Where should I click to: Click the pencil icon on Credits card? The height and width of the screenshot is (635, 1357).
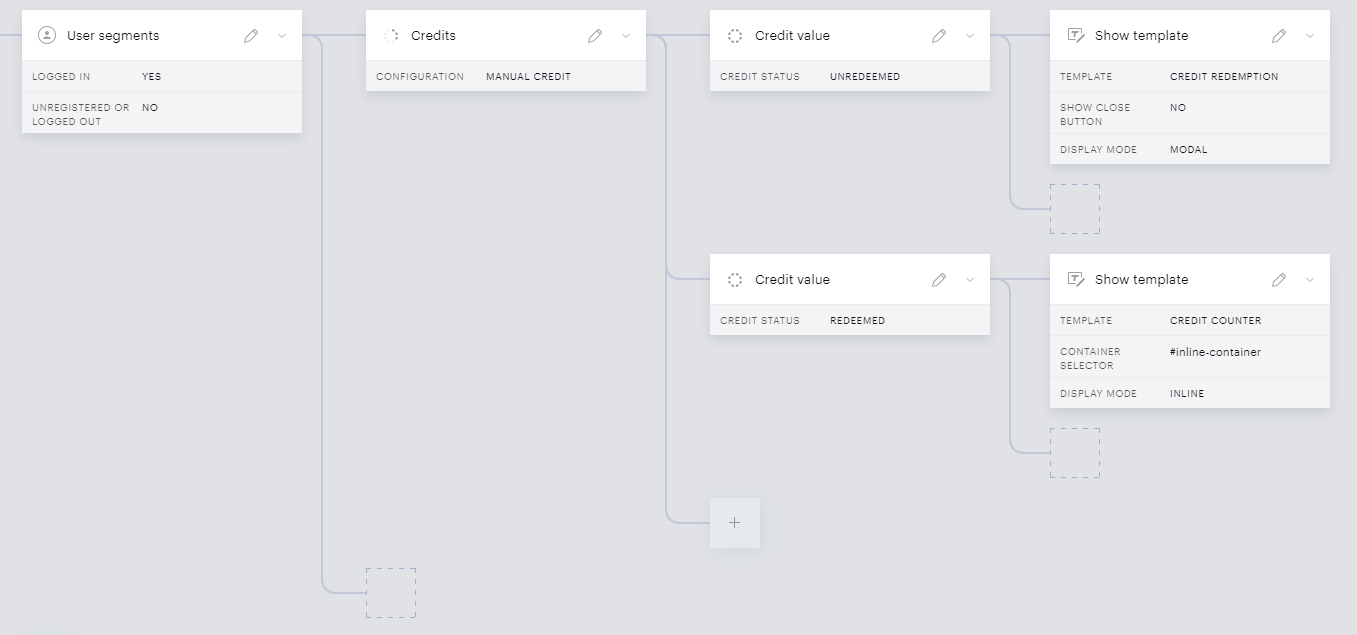click(595, 36)
